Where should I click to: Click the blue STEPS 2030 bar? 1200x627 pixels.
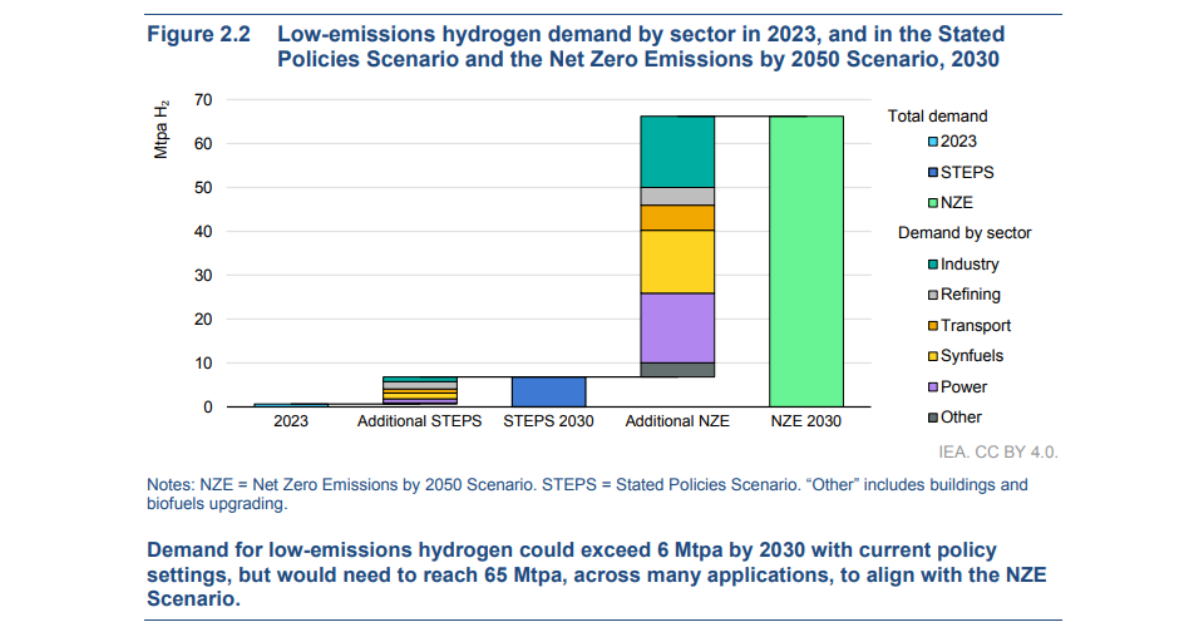[548, 391]
